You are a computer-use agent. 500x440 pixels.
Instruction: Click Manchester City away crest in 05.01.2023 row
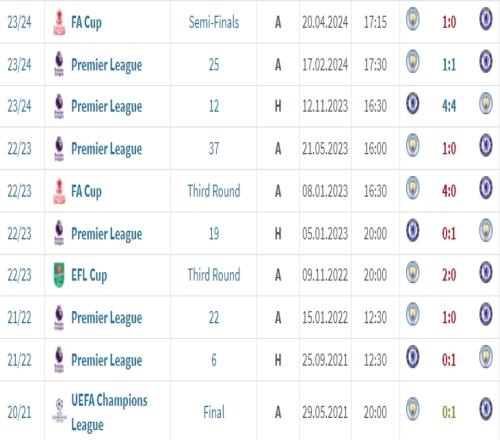(x=486, y=230)
